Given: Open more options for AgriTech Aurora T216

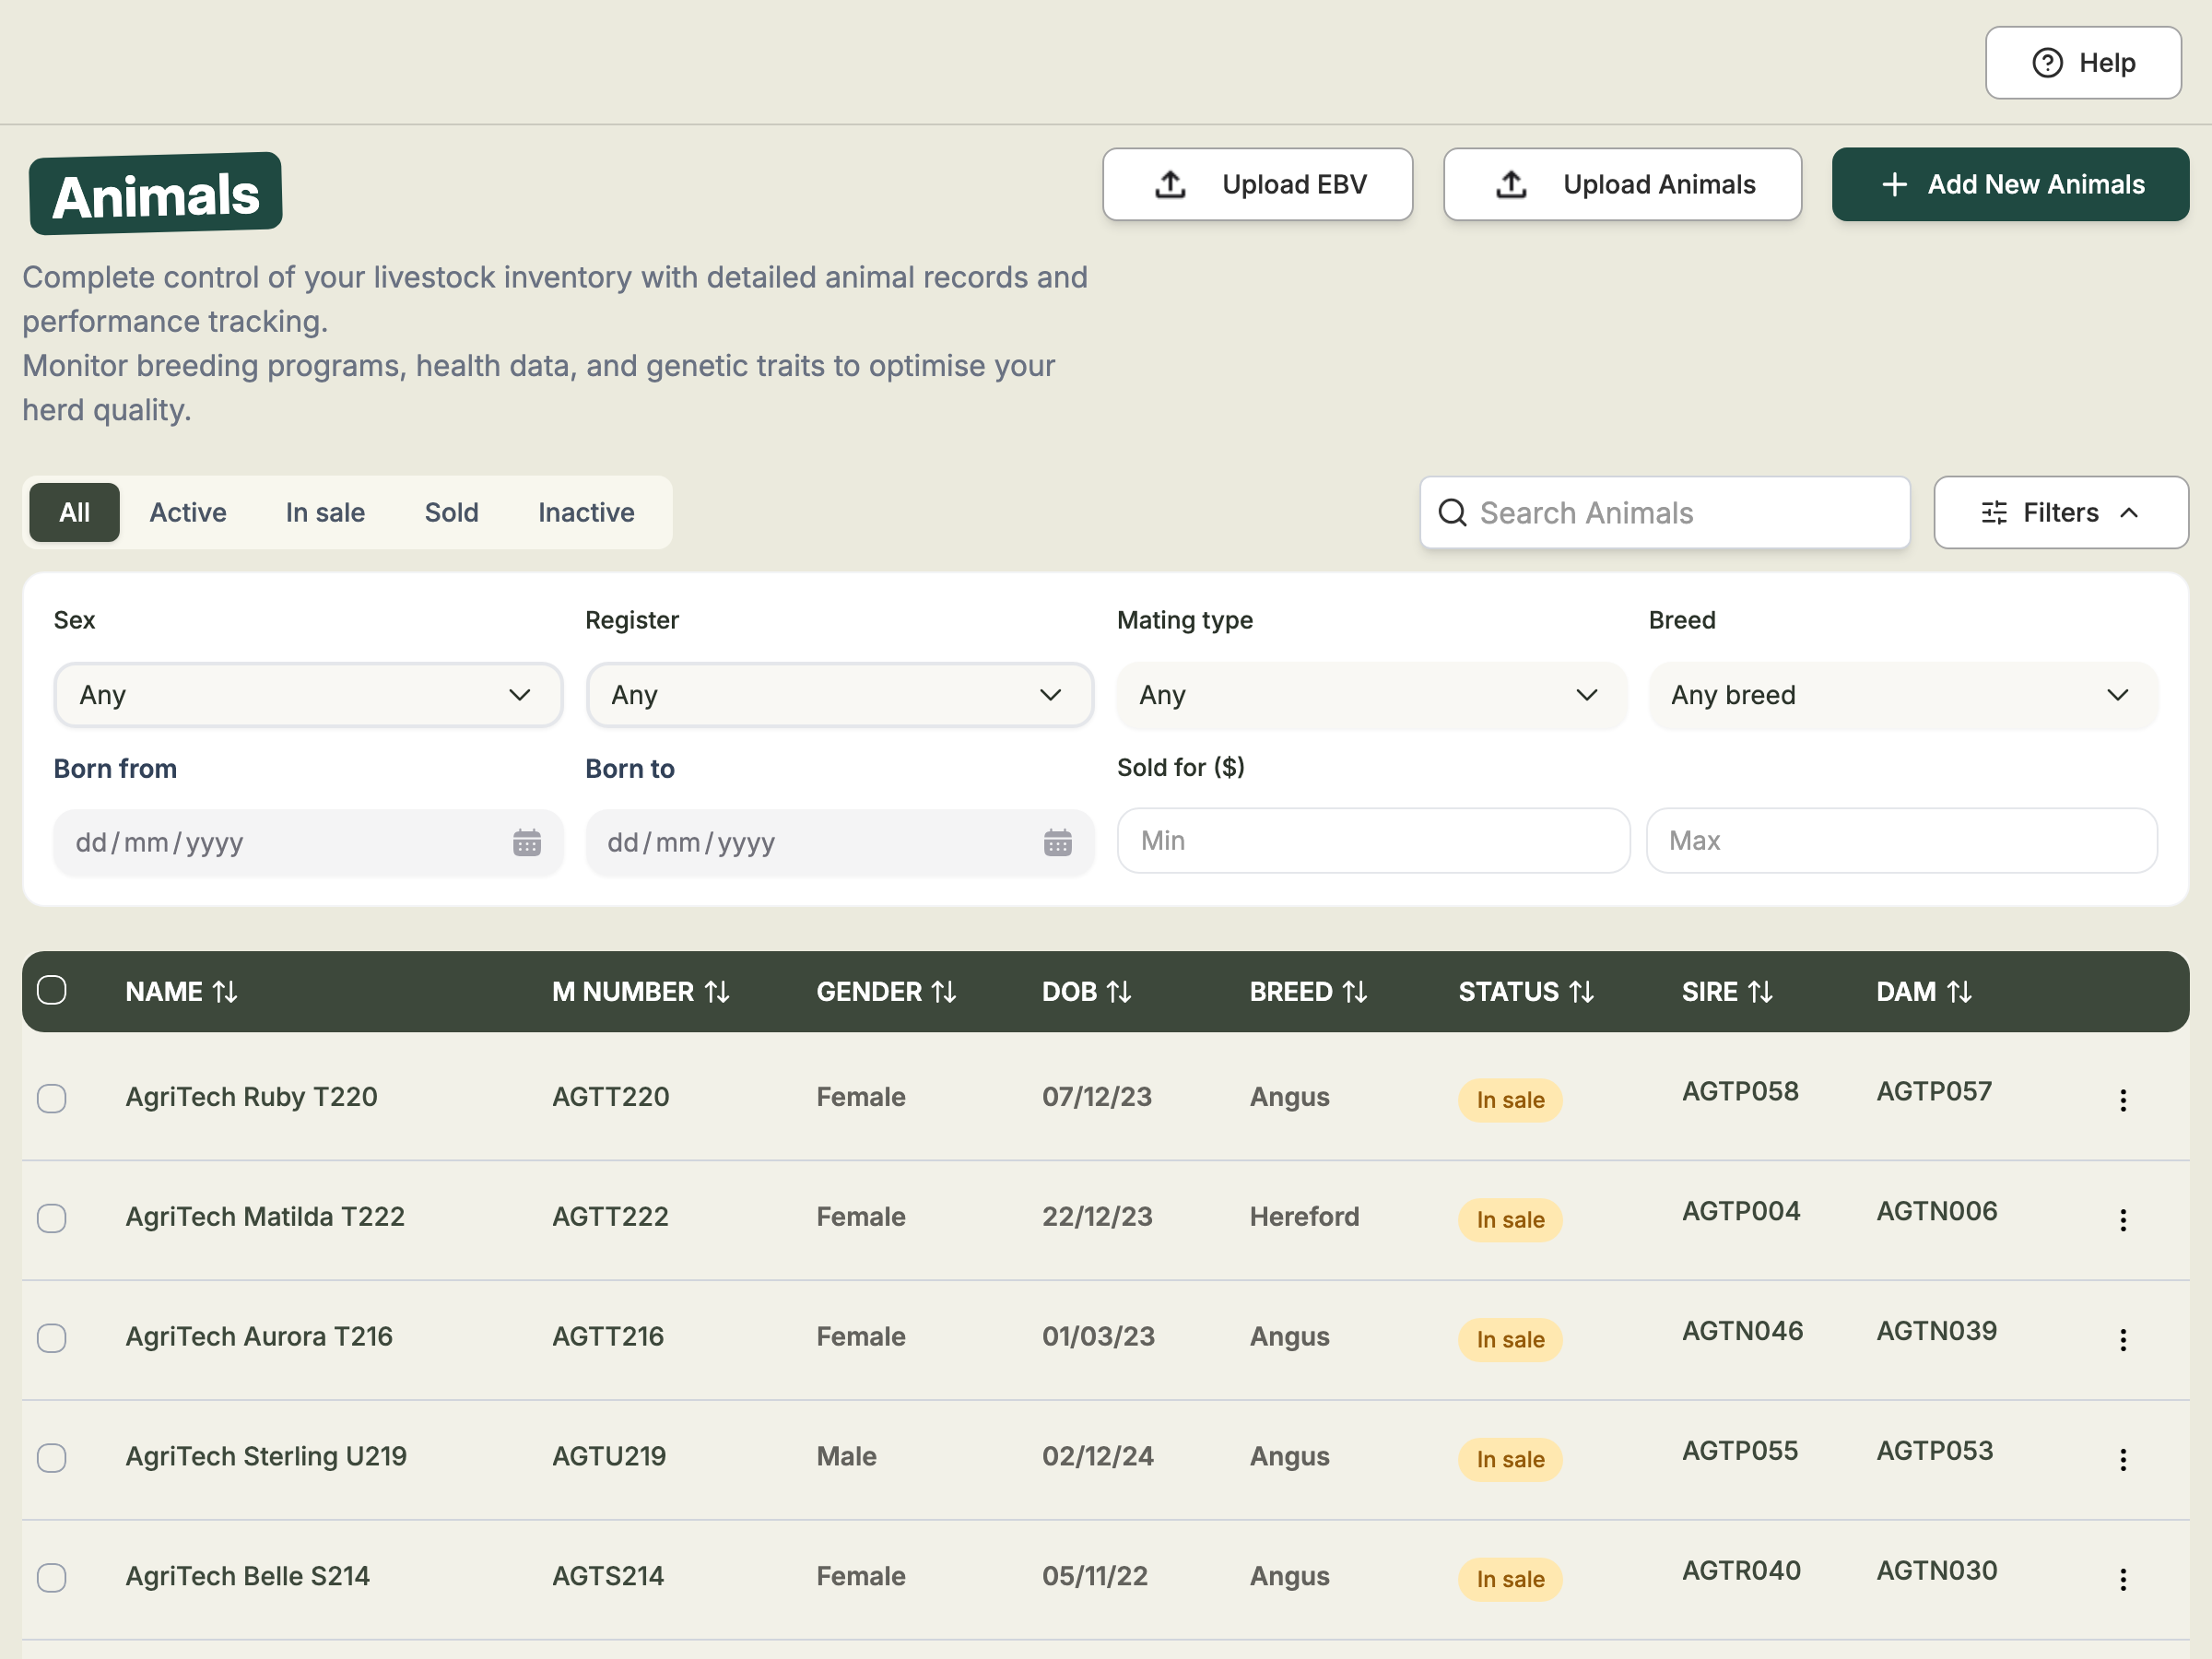Looking at the screenshot, I should pyautogui.click(x=2123, y=1340).
